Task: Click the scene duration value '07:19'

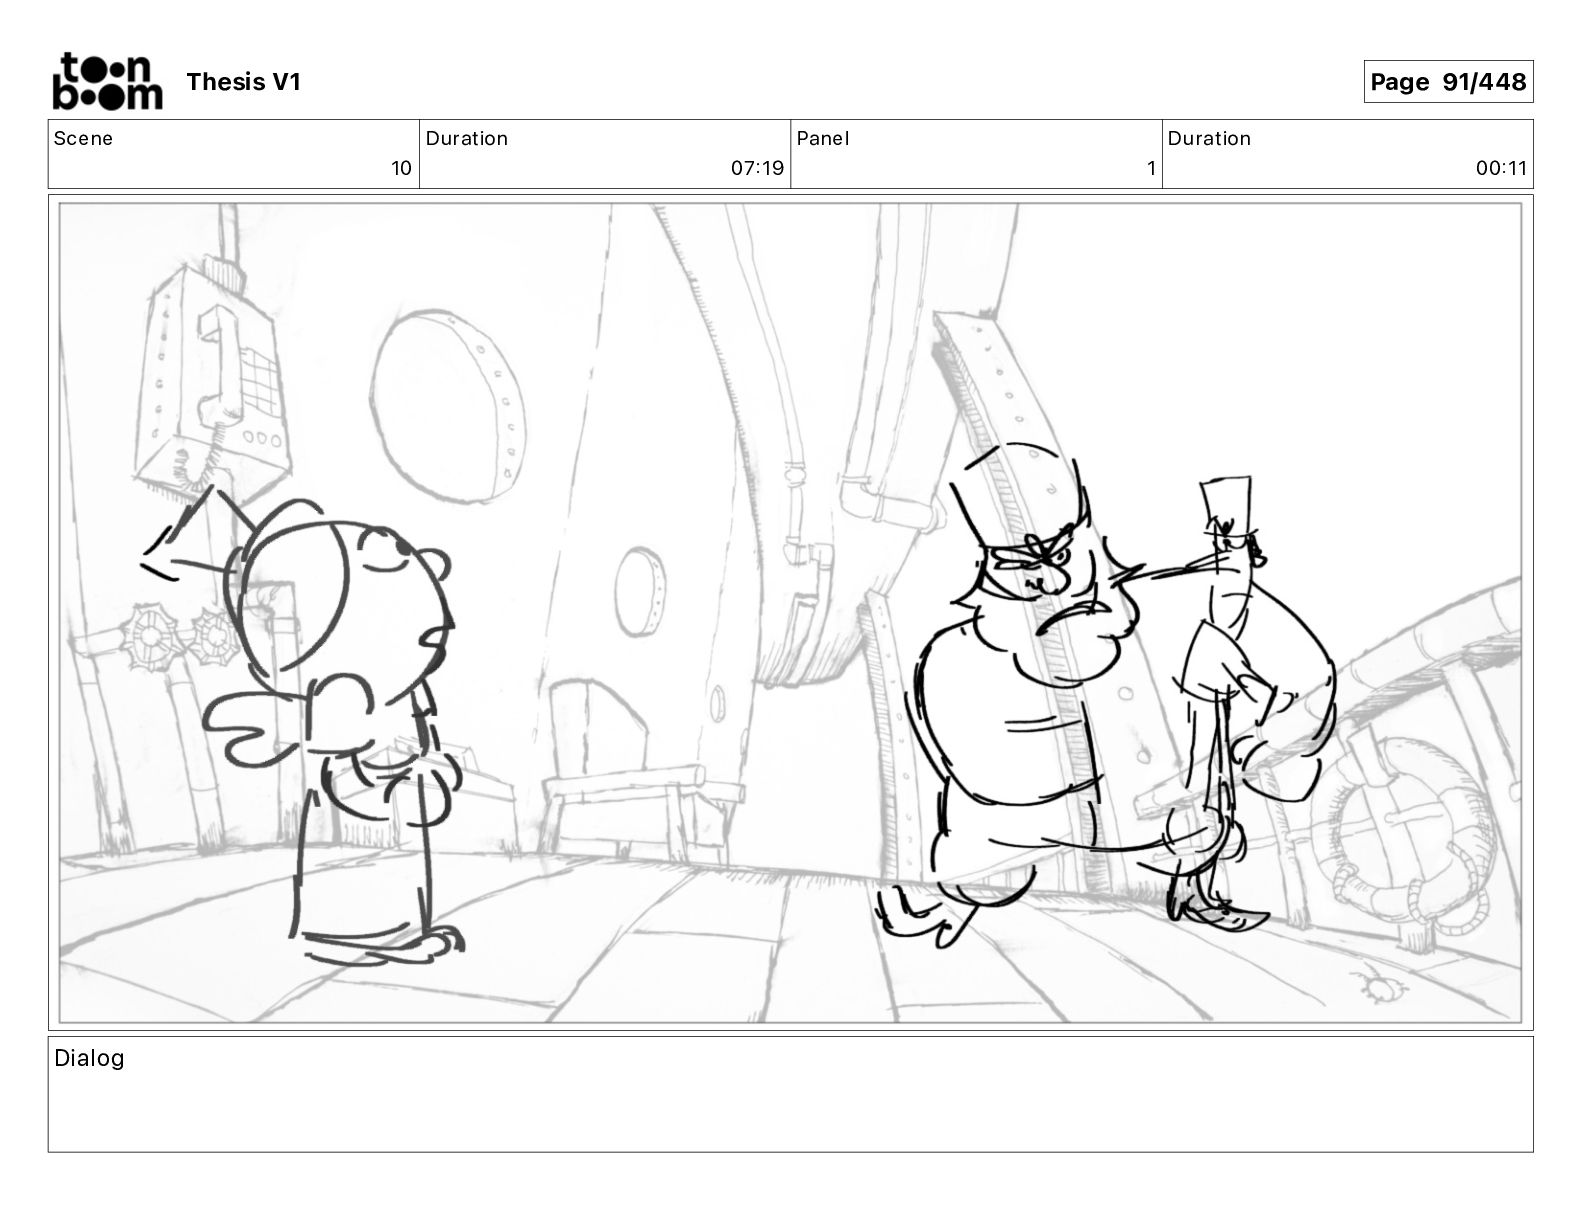Action: [757, 168]
